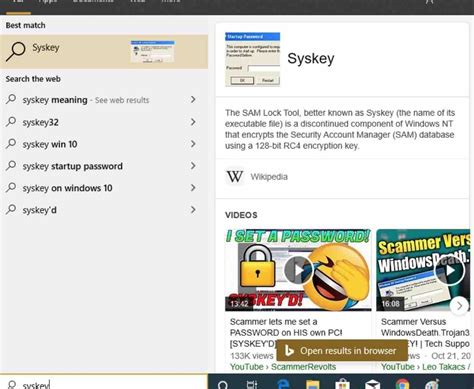The width and height of the screenshot is (474, 389).
Task: Click the magnifier icon beside Syskey best match
Action: (15, 52)
